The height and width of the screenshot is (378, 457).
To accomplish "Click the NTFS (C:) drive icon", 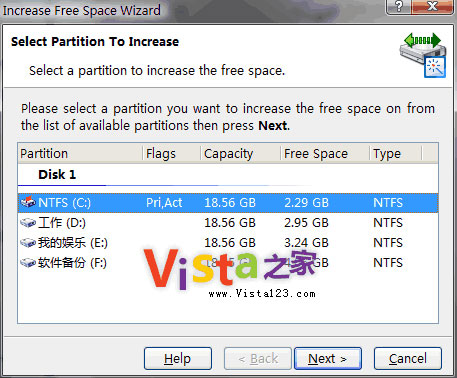I will 28,202.
